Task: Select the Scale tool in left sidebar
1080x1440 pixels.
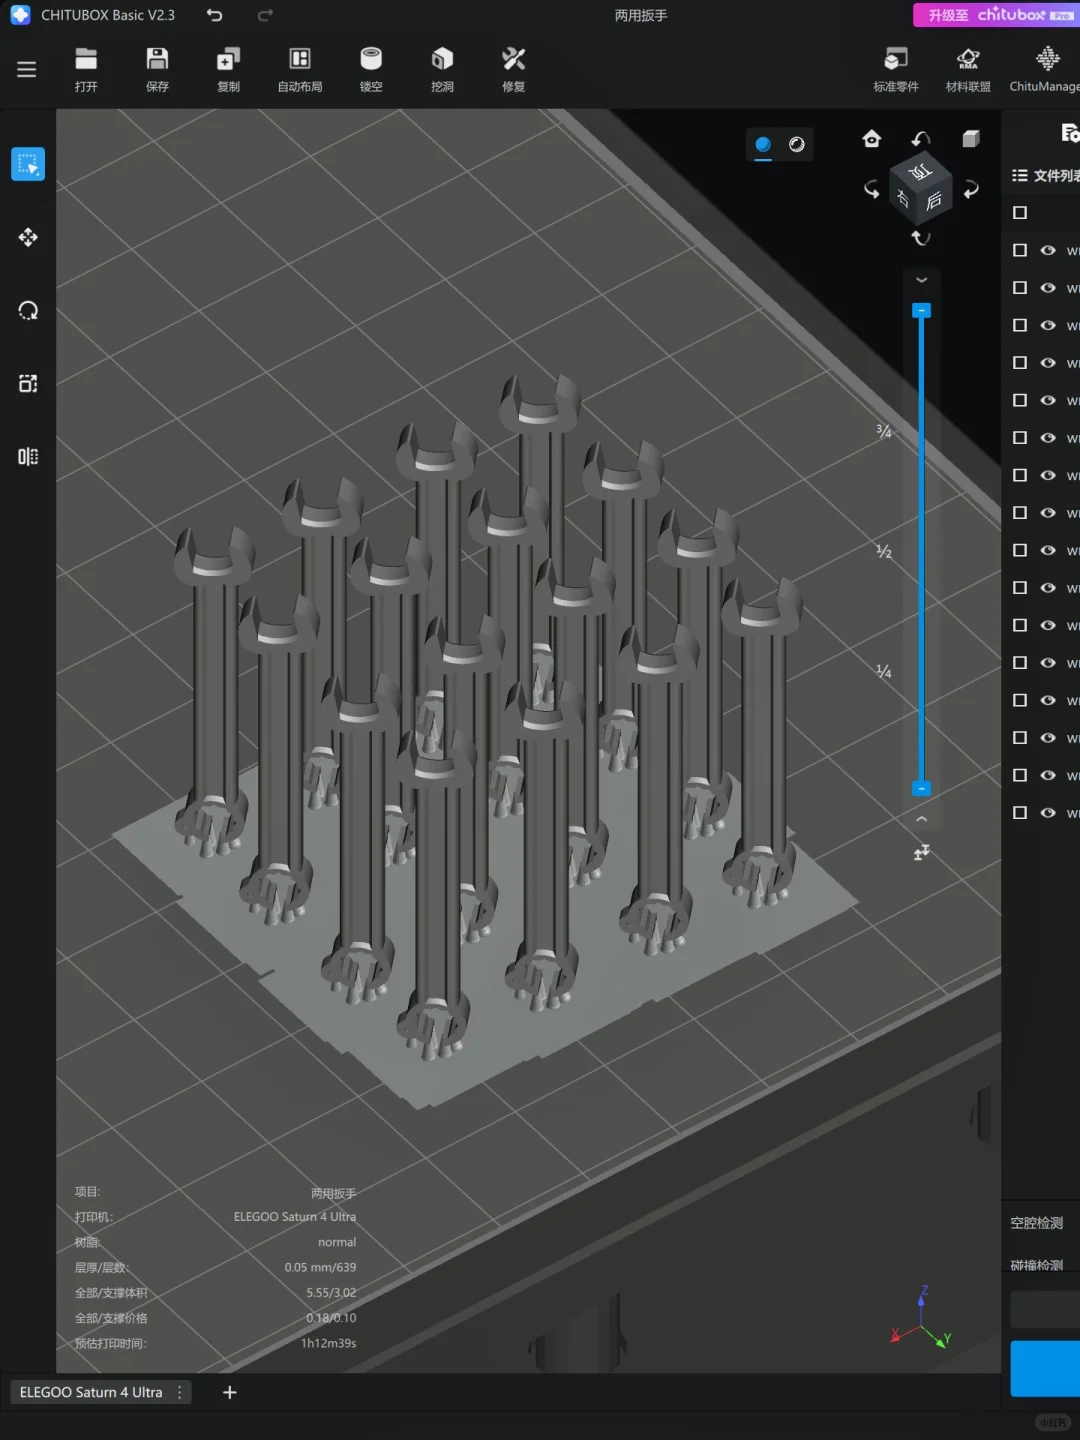Action: [x=28, y=383]
